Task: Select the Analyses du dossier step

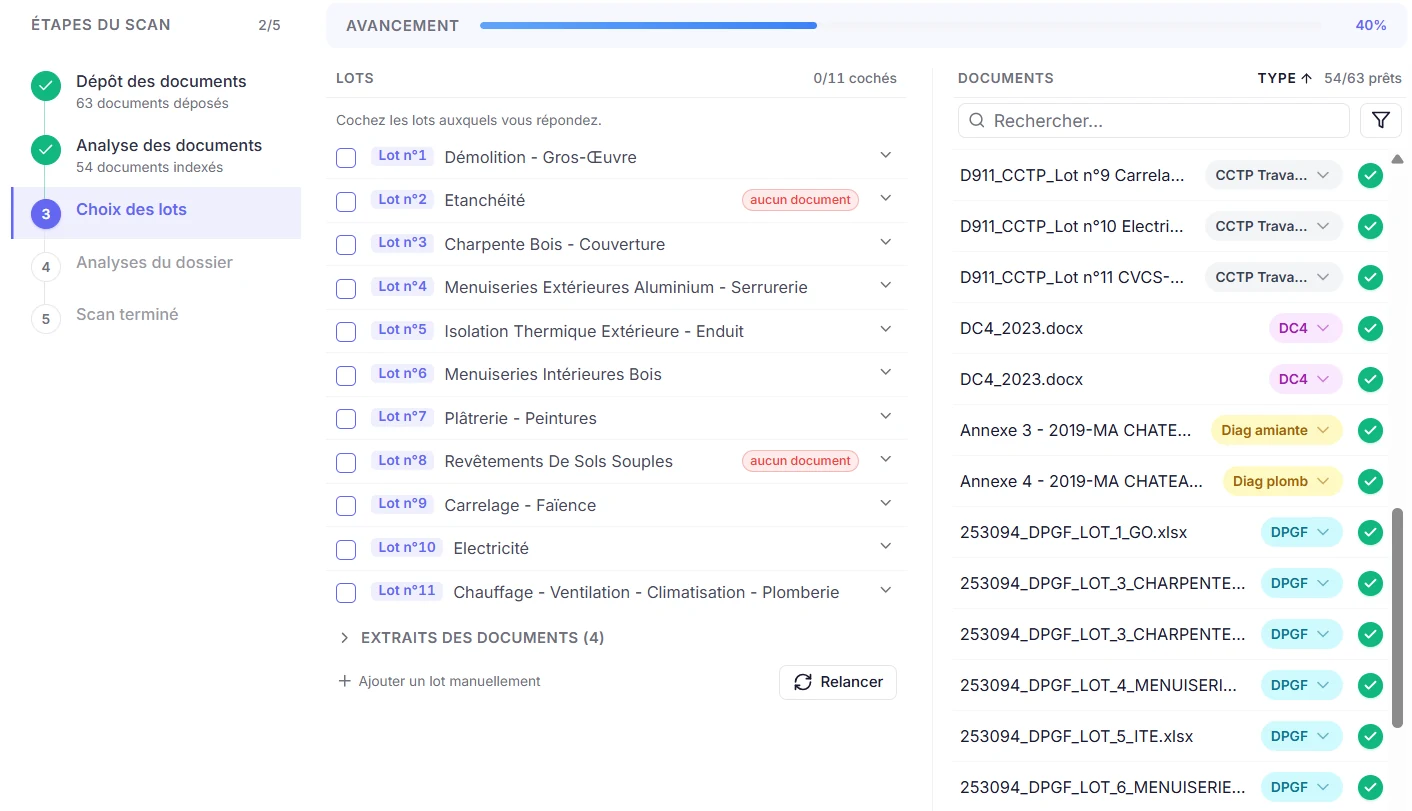Action: [154, 263]
